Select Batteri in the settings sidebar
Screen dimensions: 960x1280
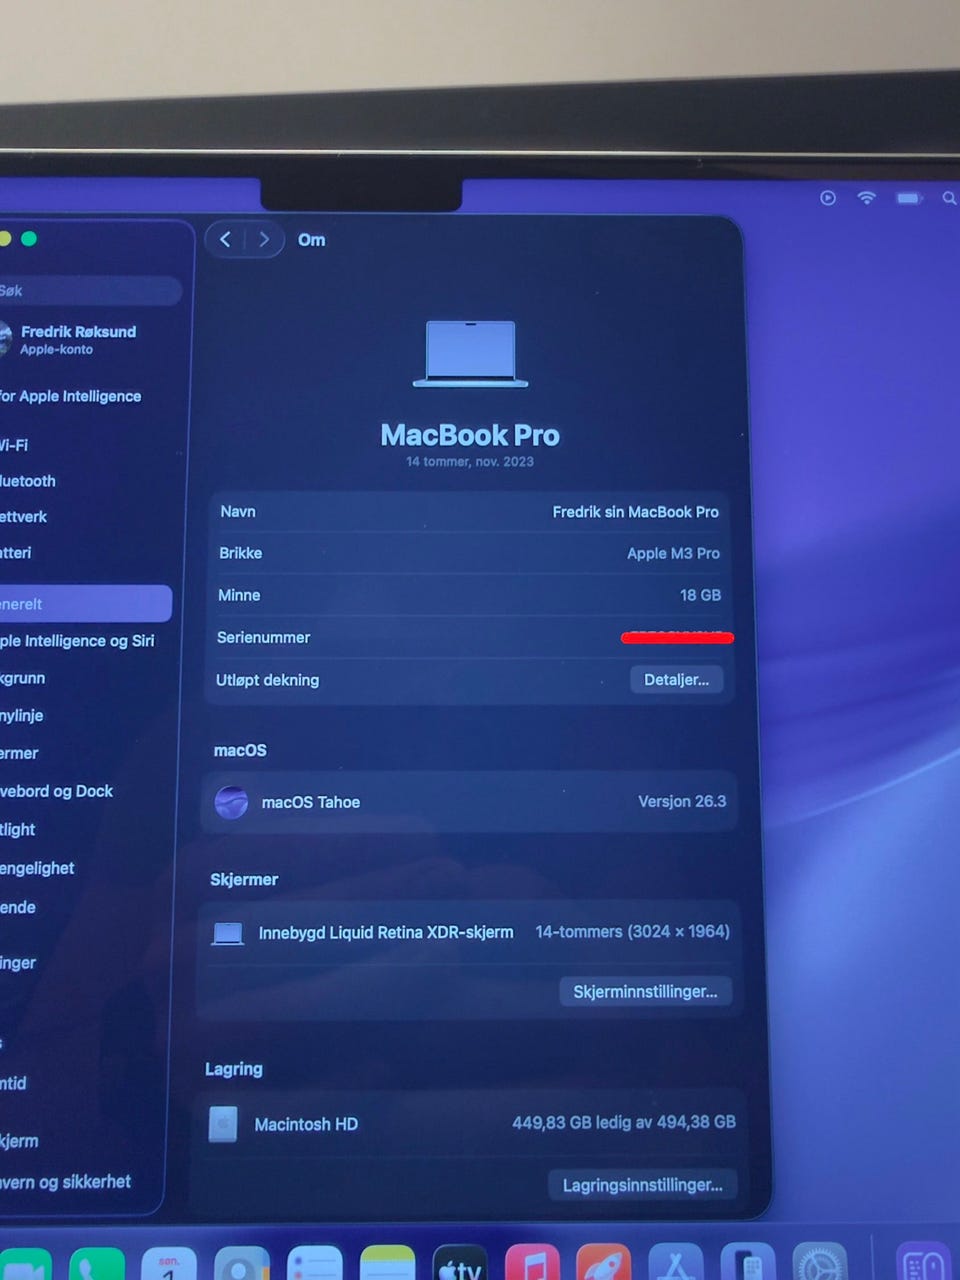click(x=16, y=553)
